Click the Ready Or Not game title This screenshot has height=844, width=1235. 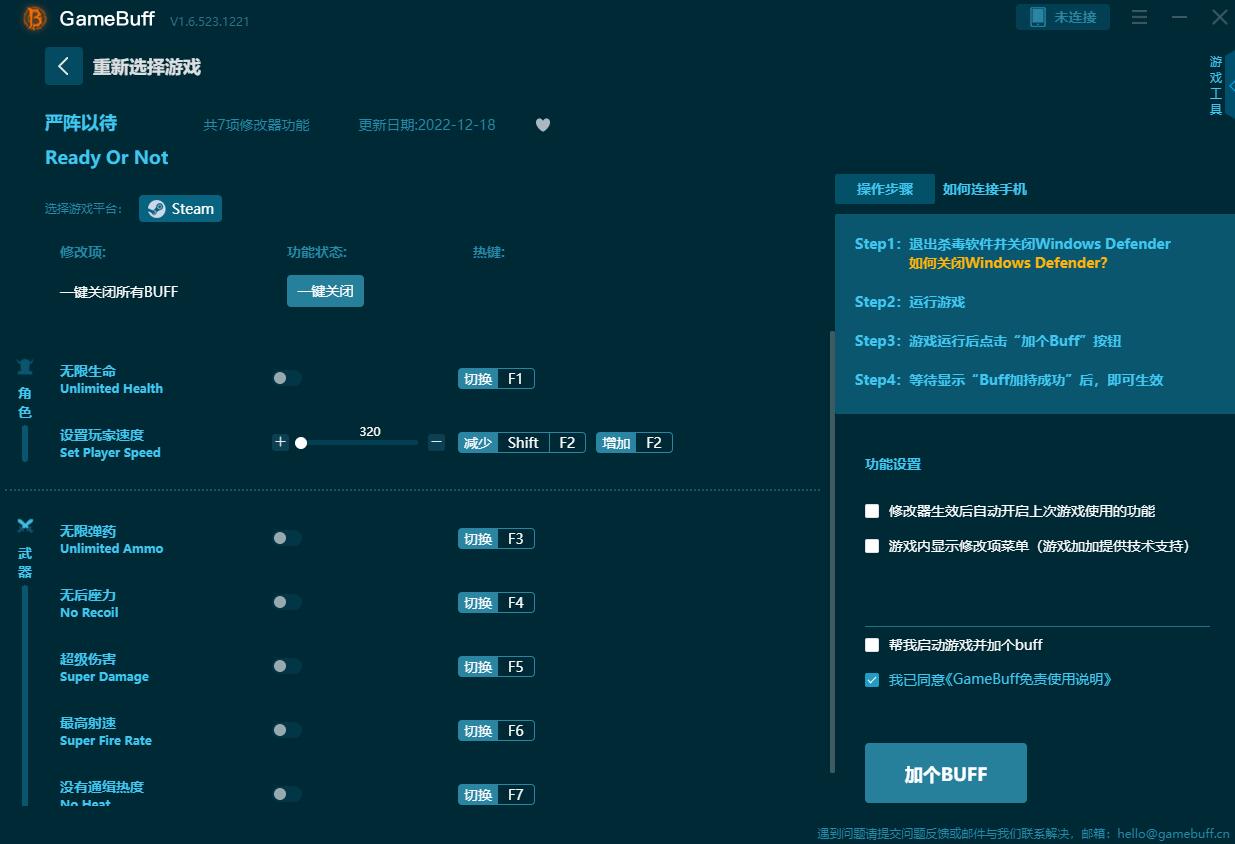click(x=107, y=157)
